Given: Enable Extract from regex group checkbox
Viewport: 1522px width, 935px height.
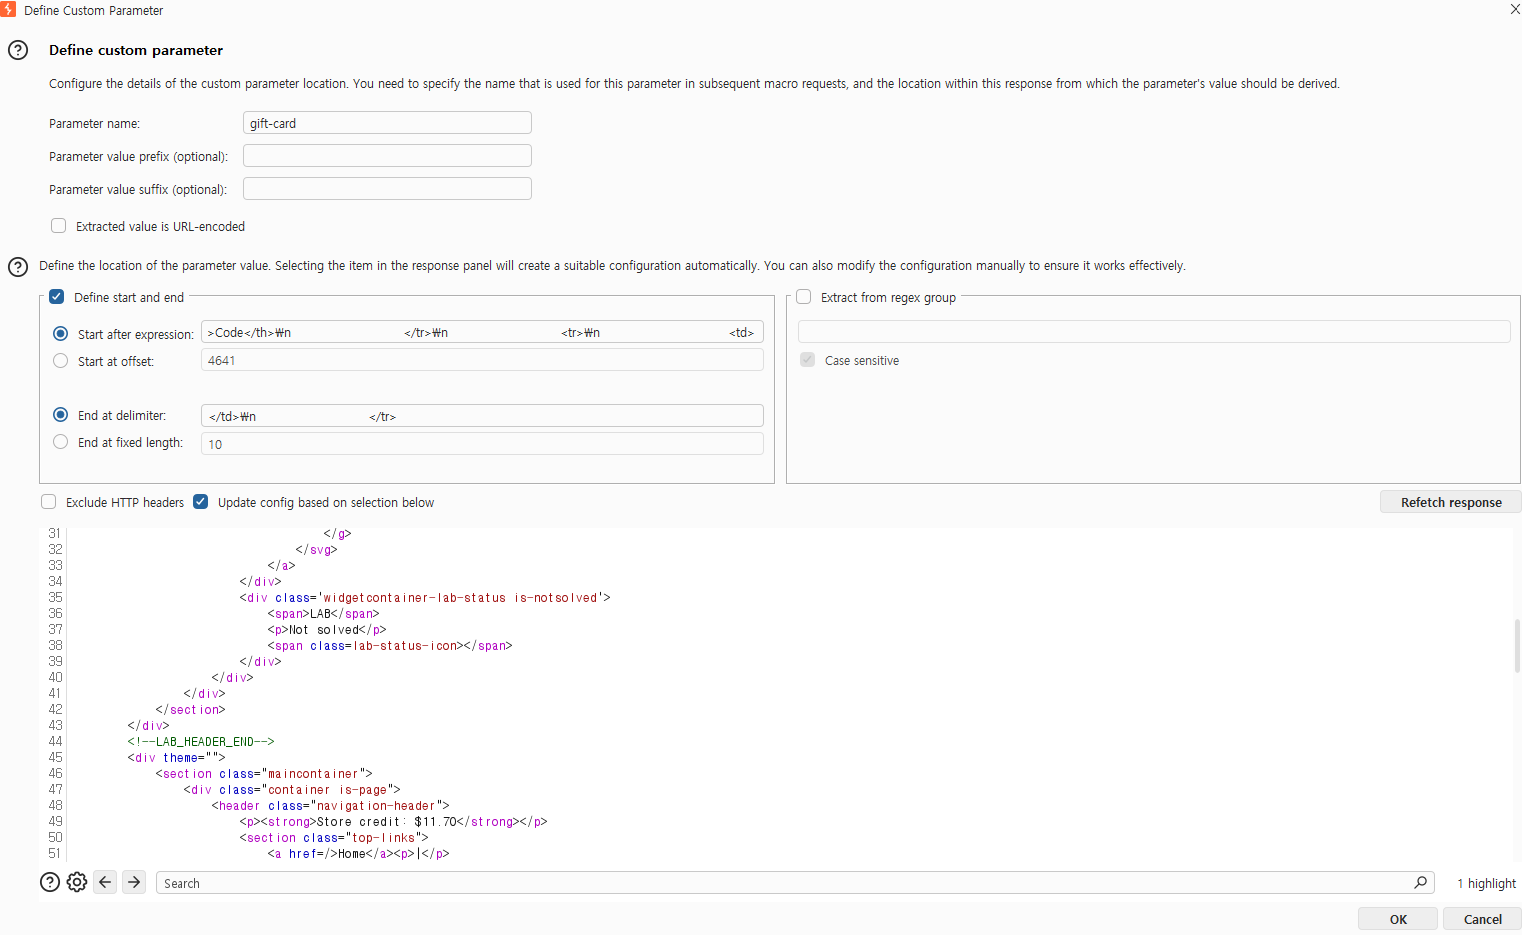Looking at the screenshot, I should point(804,297).
